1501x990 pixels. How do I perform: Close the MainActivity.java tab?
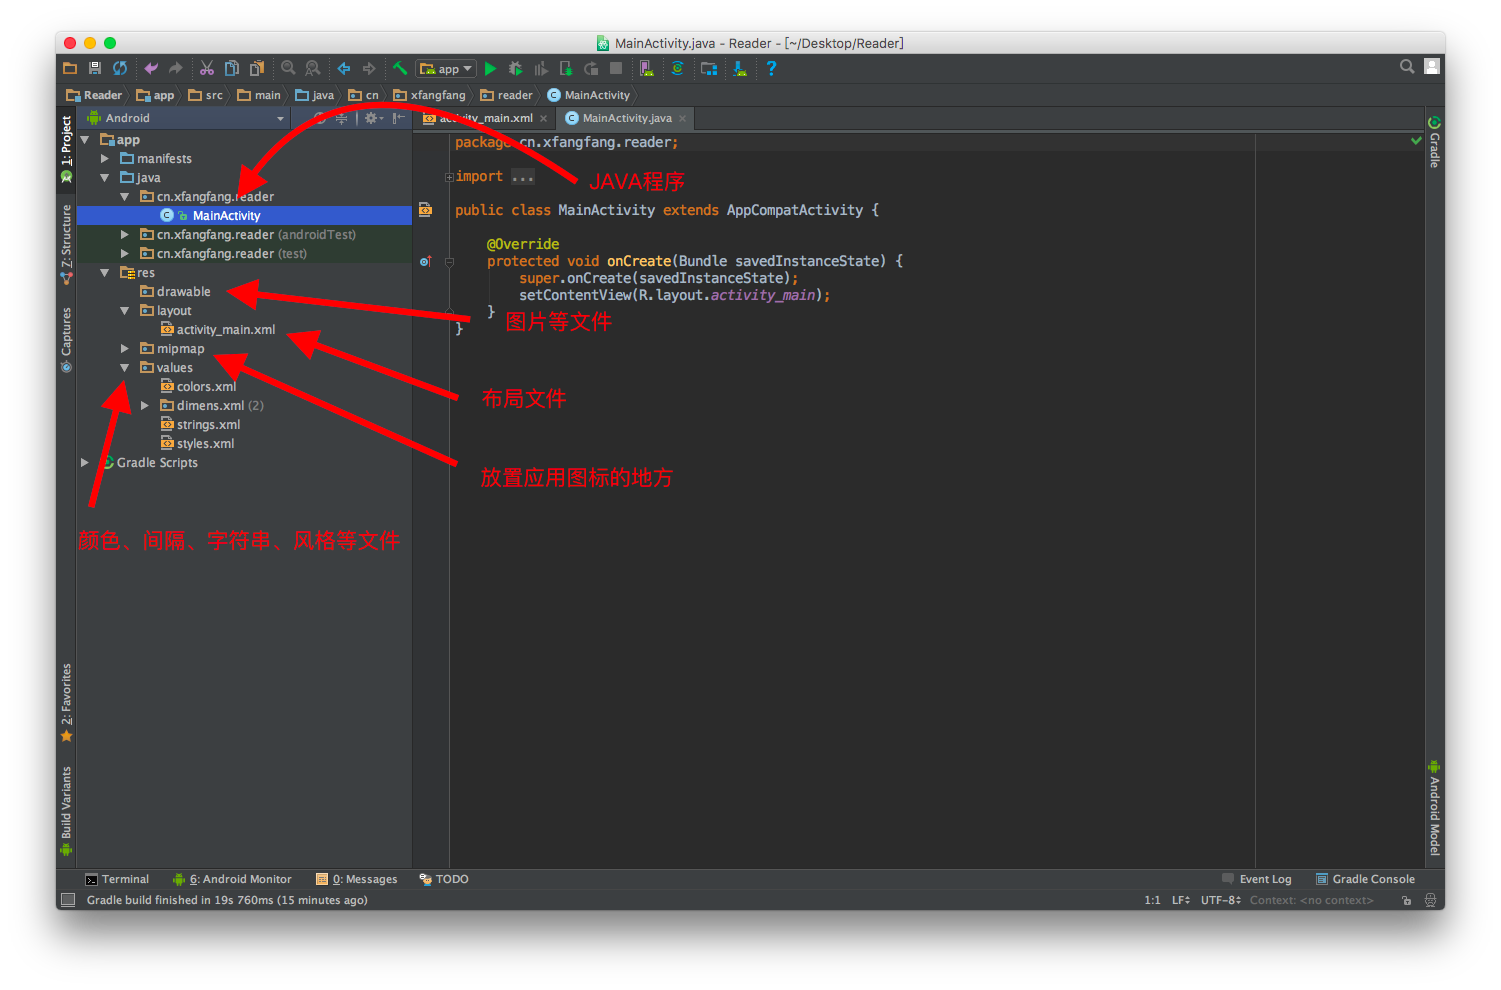[683, 118]
